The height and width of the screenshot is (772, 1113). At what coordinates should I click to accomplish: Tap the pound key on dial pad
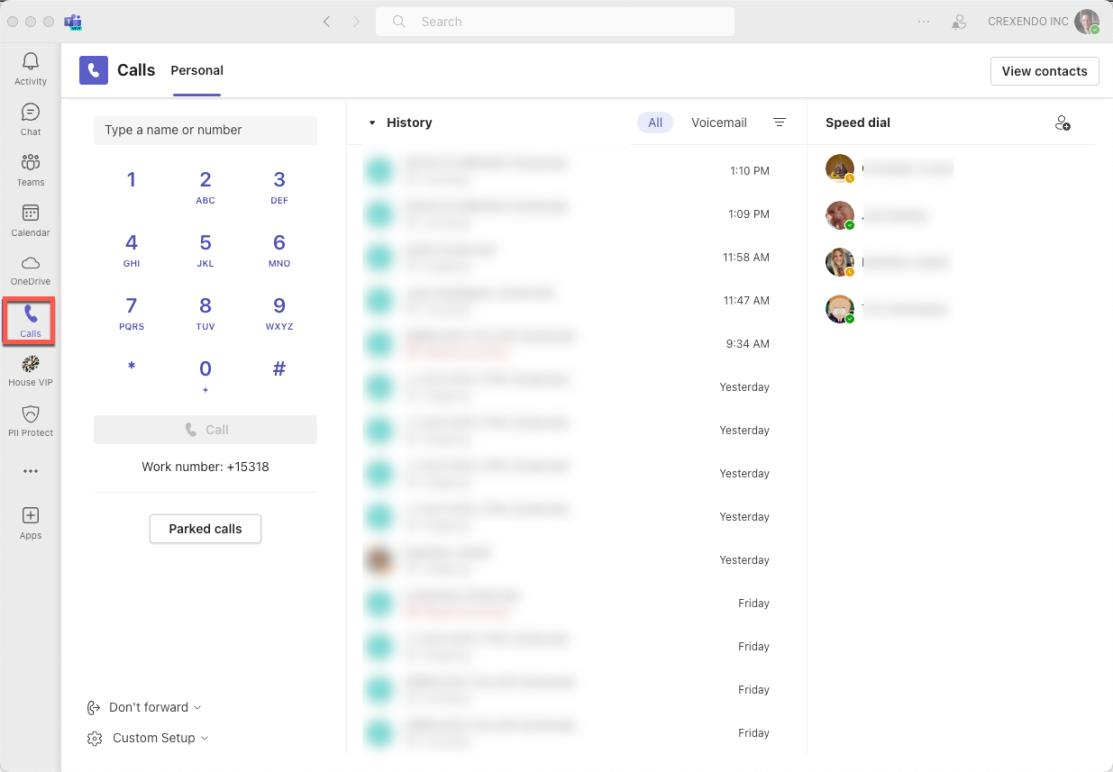point(279,368)
